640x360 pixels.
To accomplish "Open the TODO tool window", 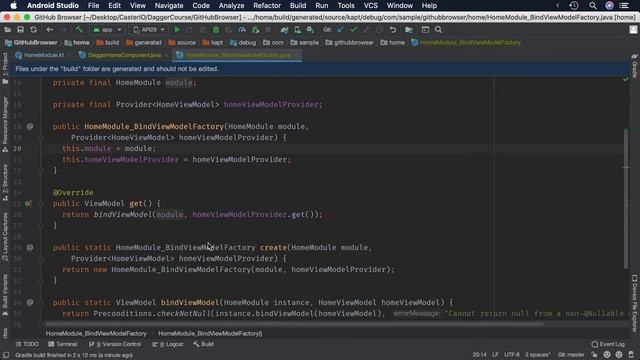I will [27, 344].
